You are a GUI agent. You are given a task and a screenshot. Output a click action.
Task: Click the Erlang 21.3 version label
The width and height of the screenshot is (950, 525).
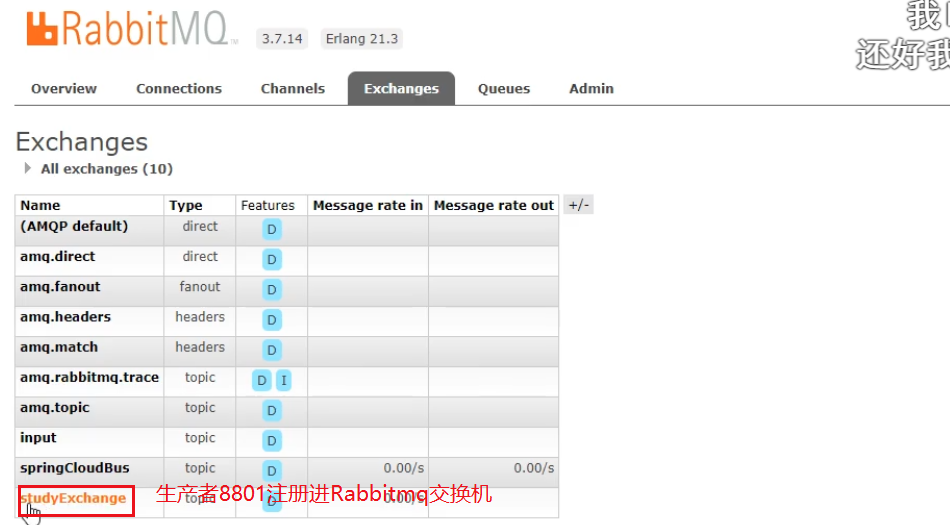pos(362,39)
